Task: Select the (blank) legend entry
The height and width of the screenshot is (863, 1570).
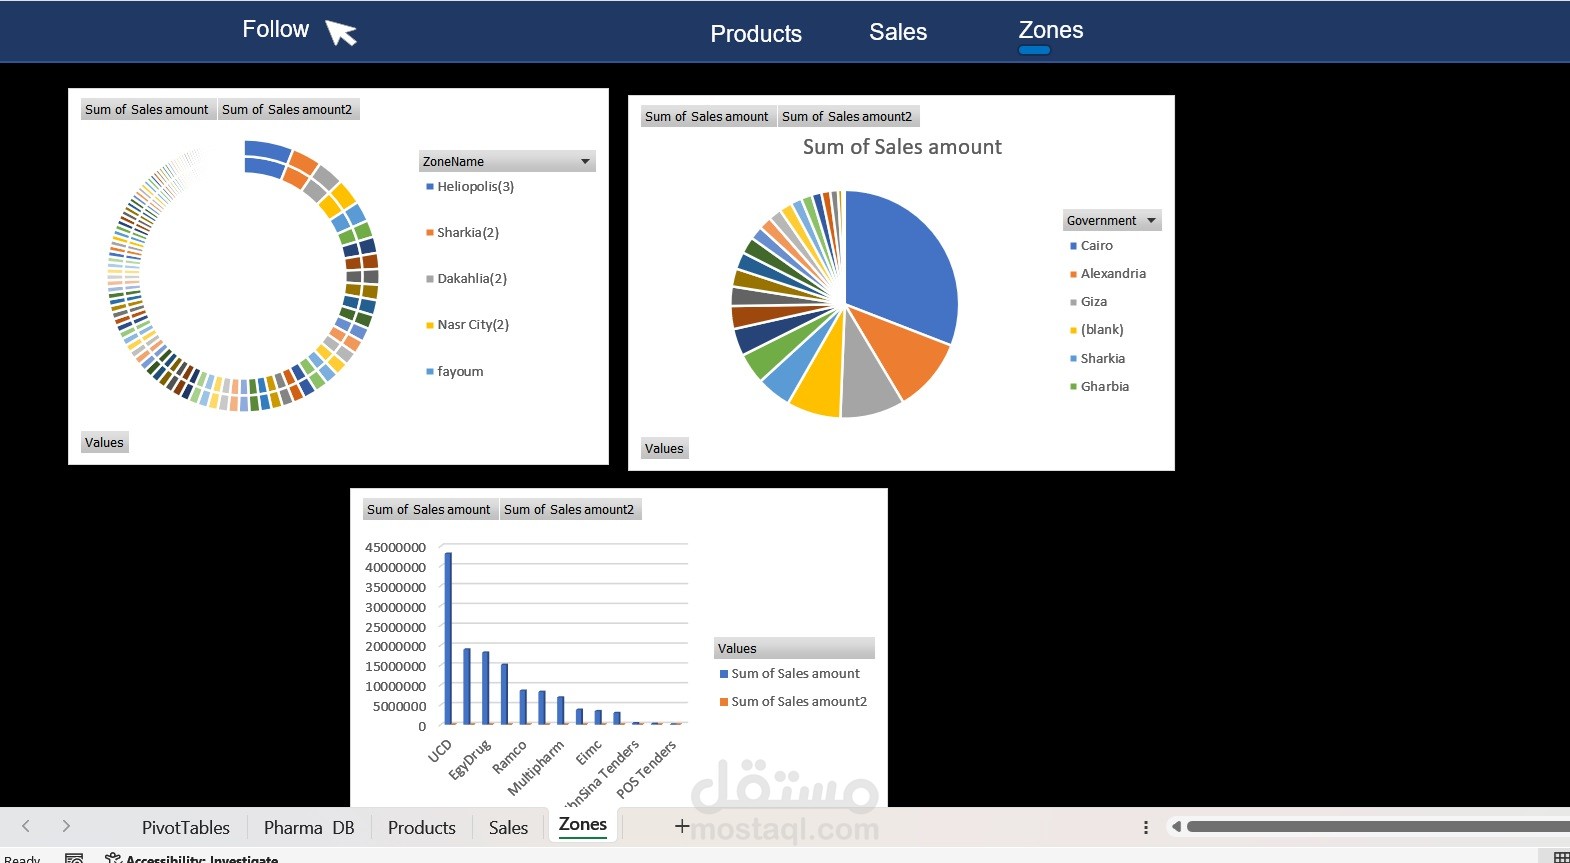Action: (x=1097, y=329)
